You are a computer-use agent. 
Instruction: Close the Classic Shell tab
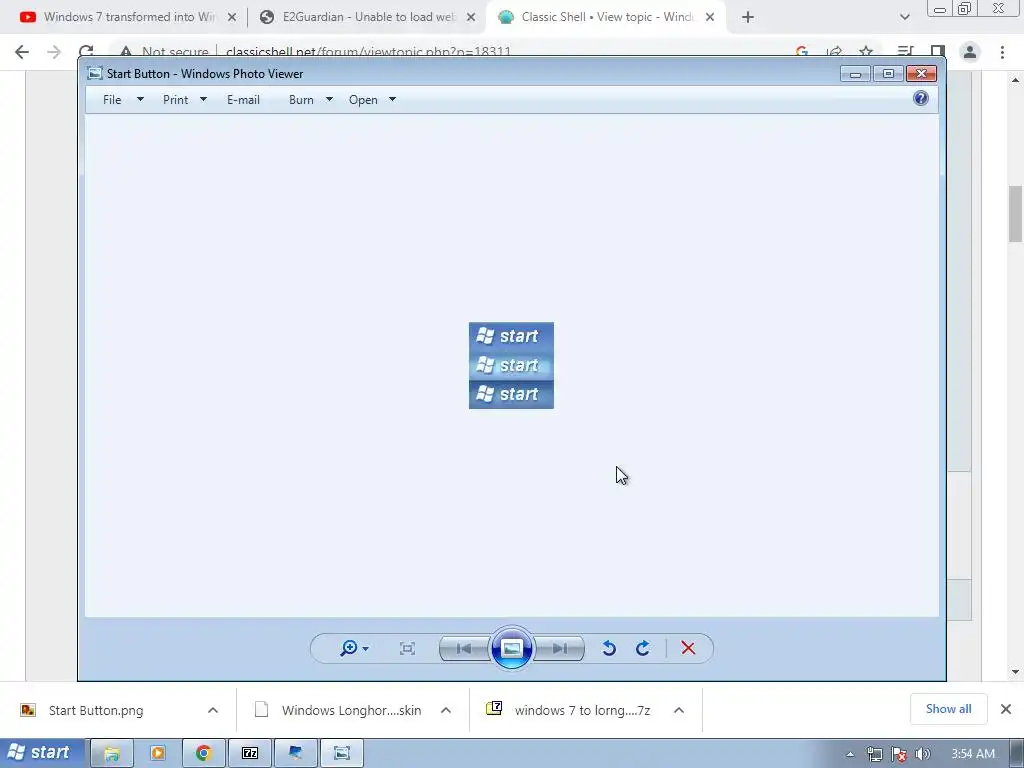click(710, 17)
